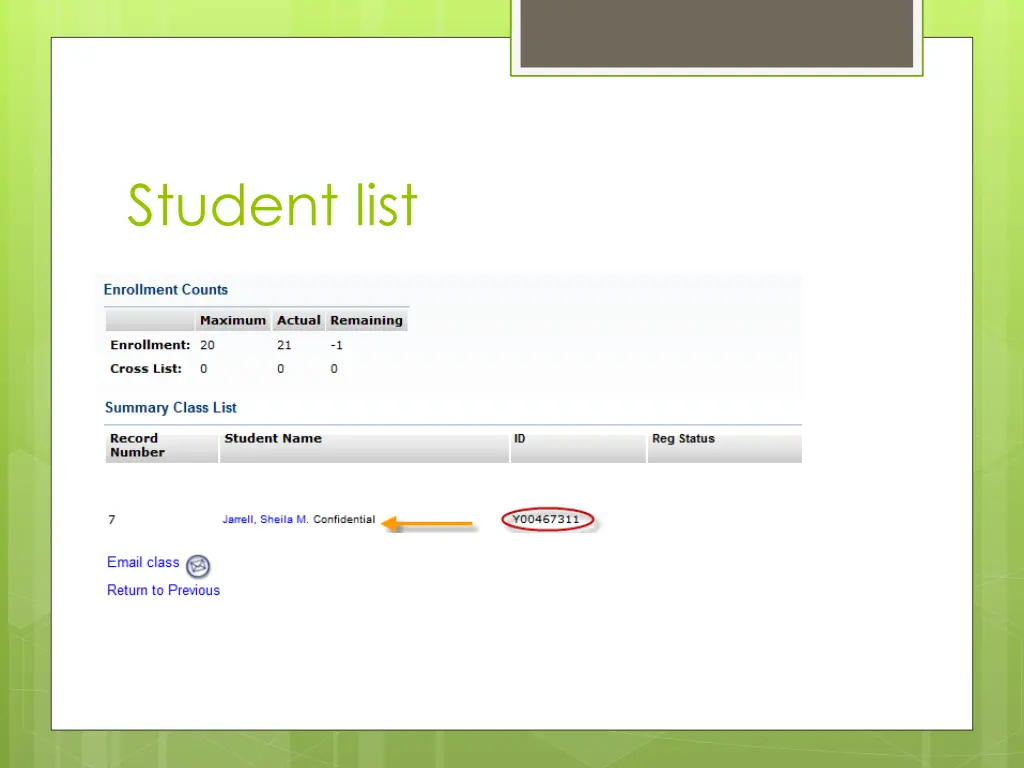
Task: Click the Summary Class List heading
Action: (x=170, y=407)
